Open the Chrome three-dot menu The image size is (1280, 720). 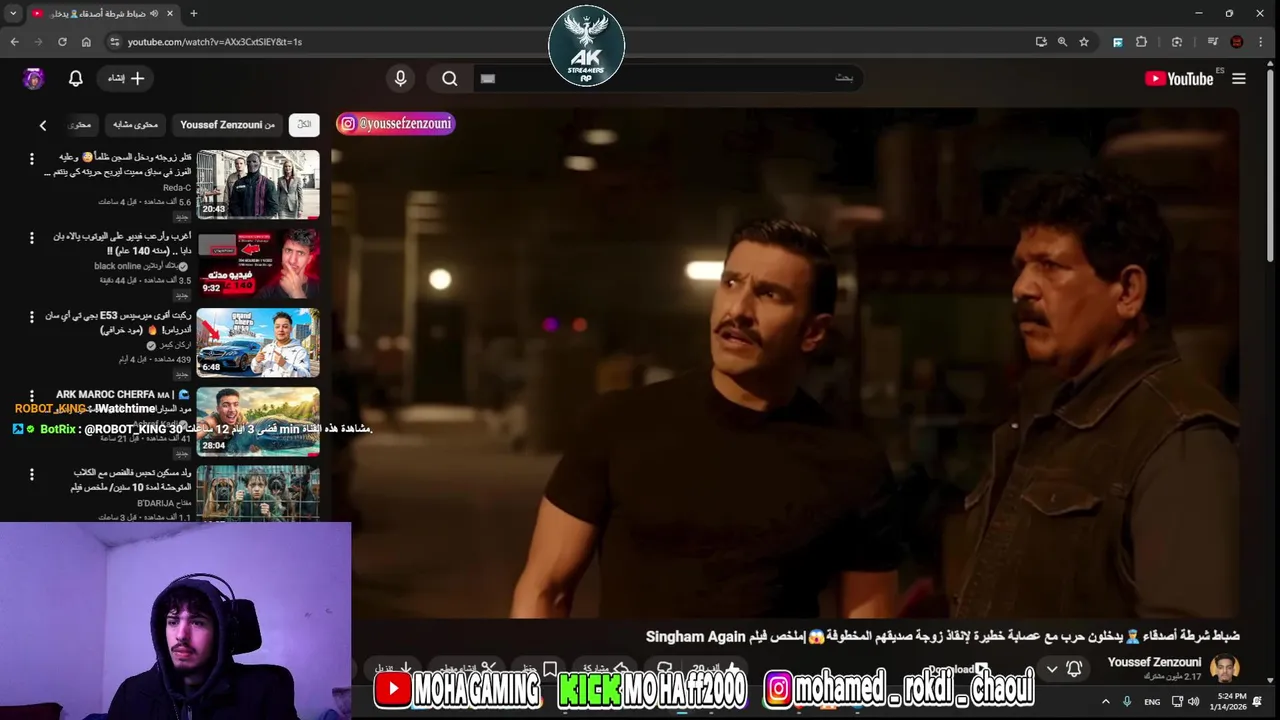point(1260,42)
